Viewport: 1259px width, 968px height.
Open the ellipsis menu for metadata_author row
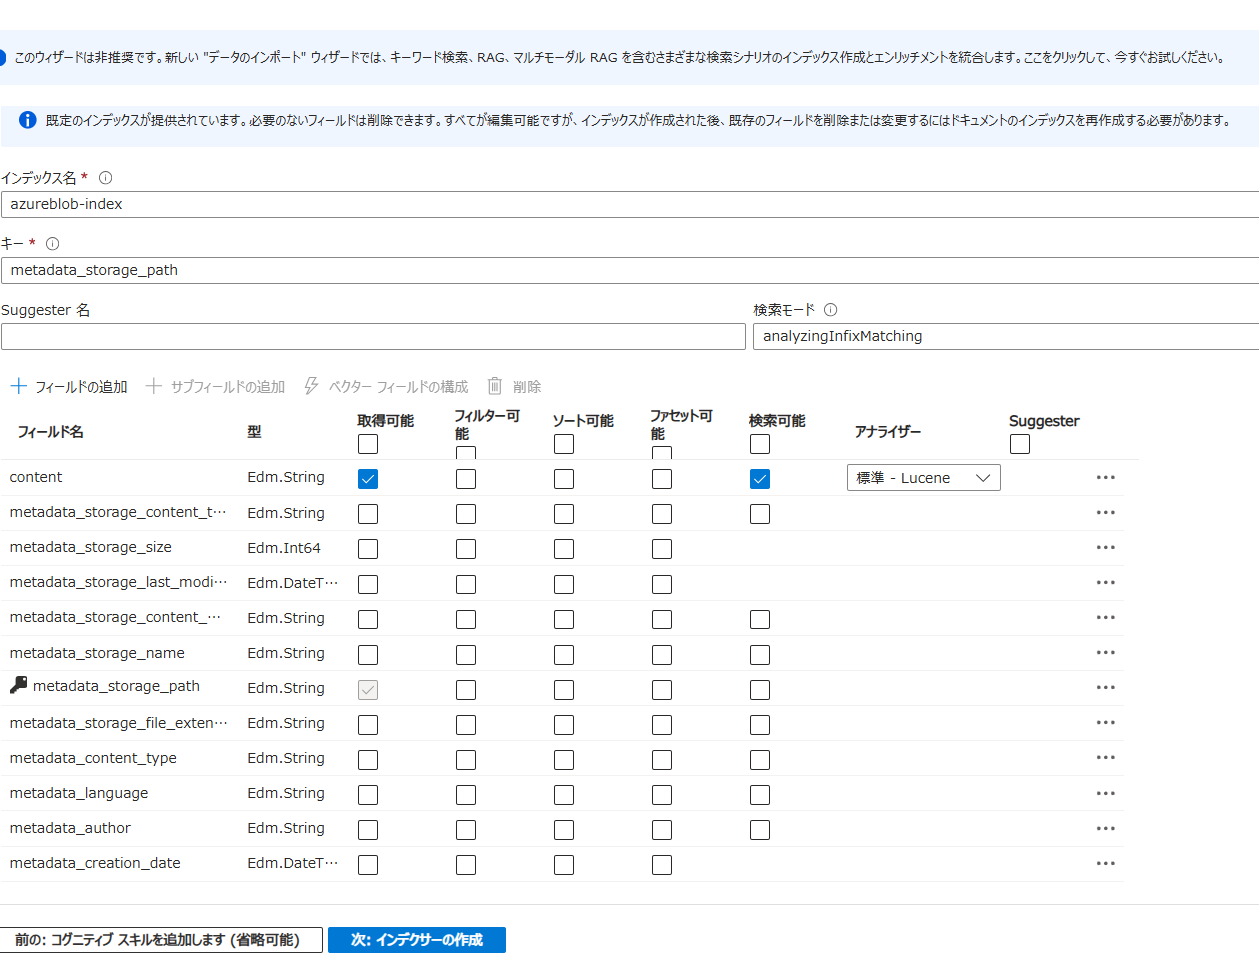[1105, 828]
